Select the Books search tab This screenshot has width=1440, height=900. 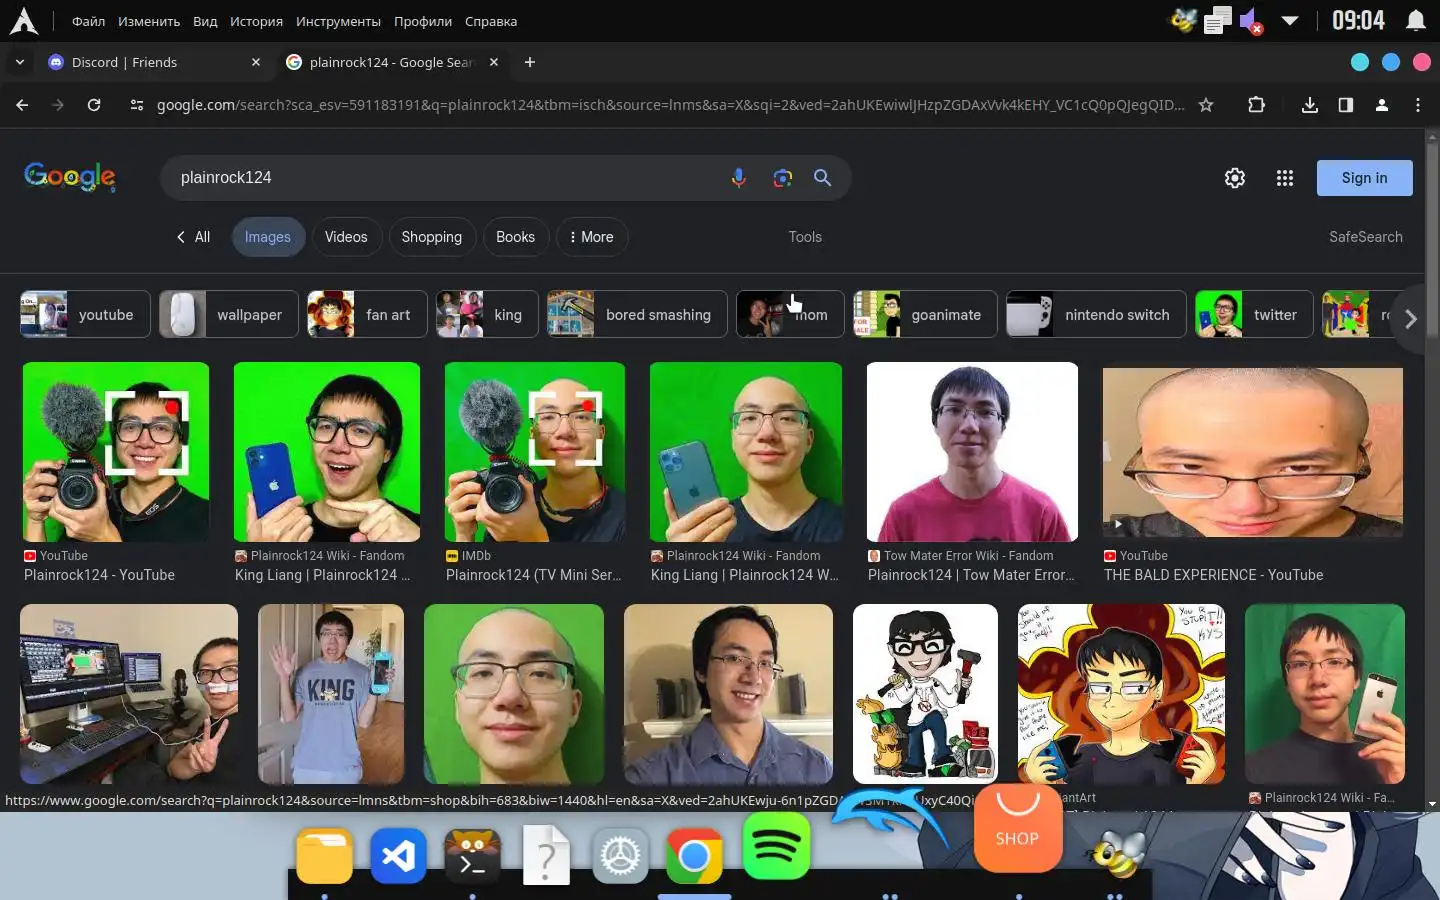coord(515,237)
